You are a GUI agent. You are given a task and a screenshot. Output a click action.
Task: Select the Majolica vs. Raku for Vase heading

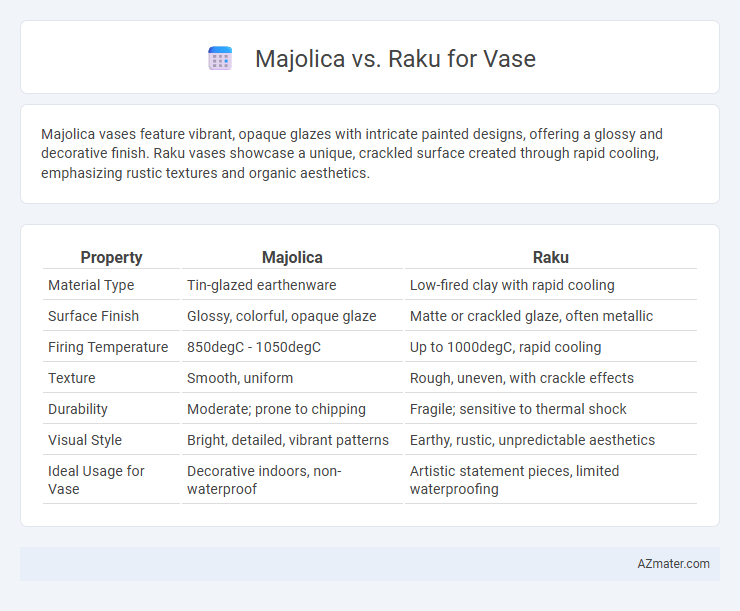coord(395,59)
